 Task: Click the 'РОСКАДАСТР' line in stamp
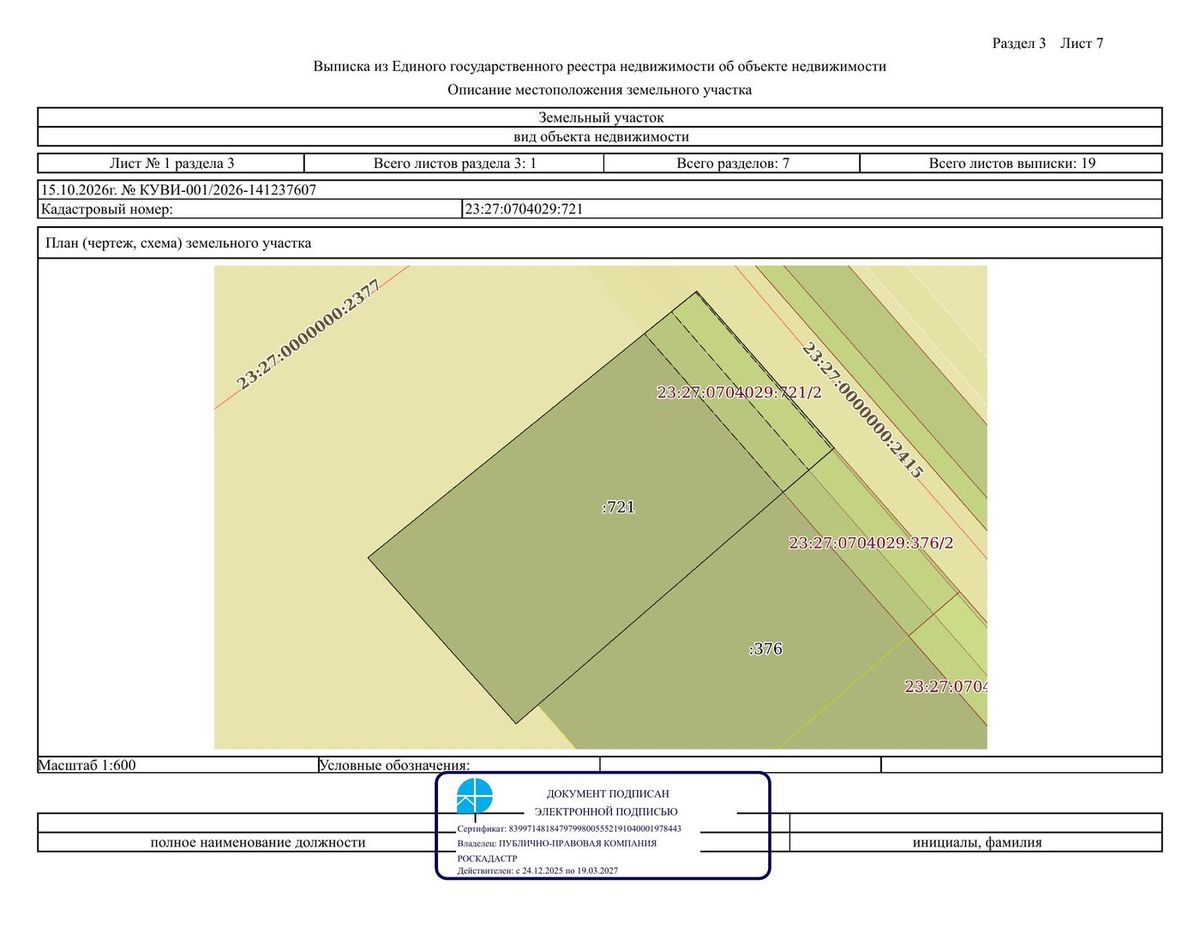pyautogui.click(x=487, y=858)
